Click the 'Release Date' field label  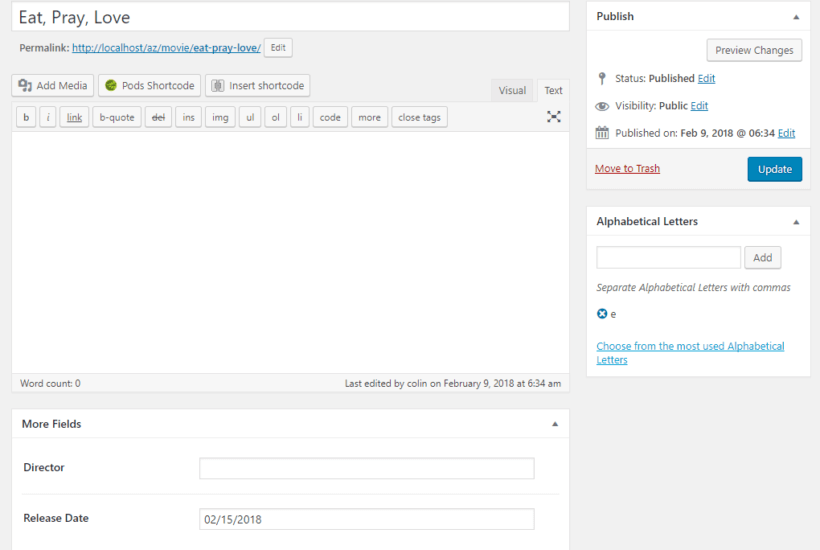tap(56, 518)
